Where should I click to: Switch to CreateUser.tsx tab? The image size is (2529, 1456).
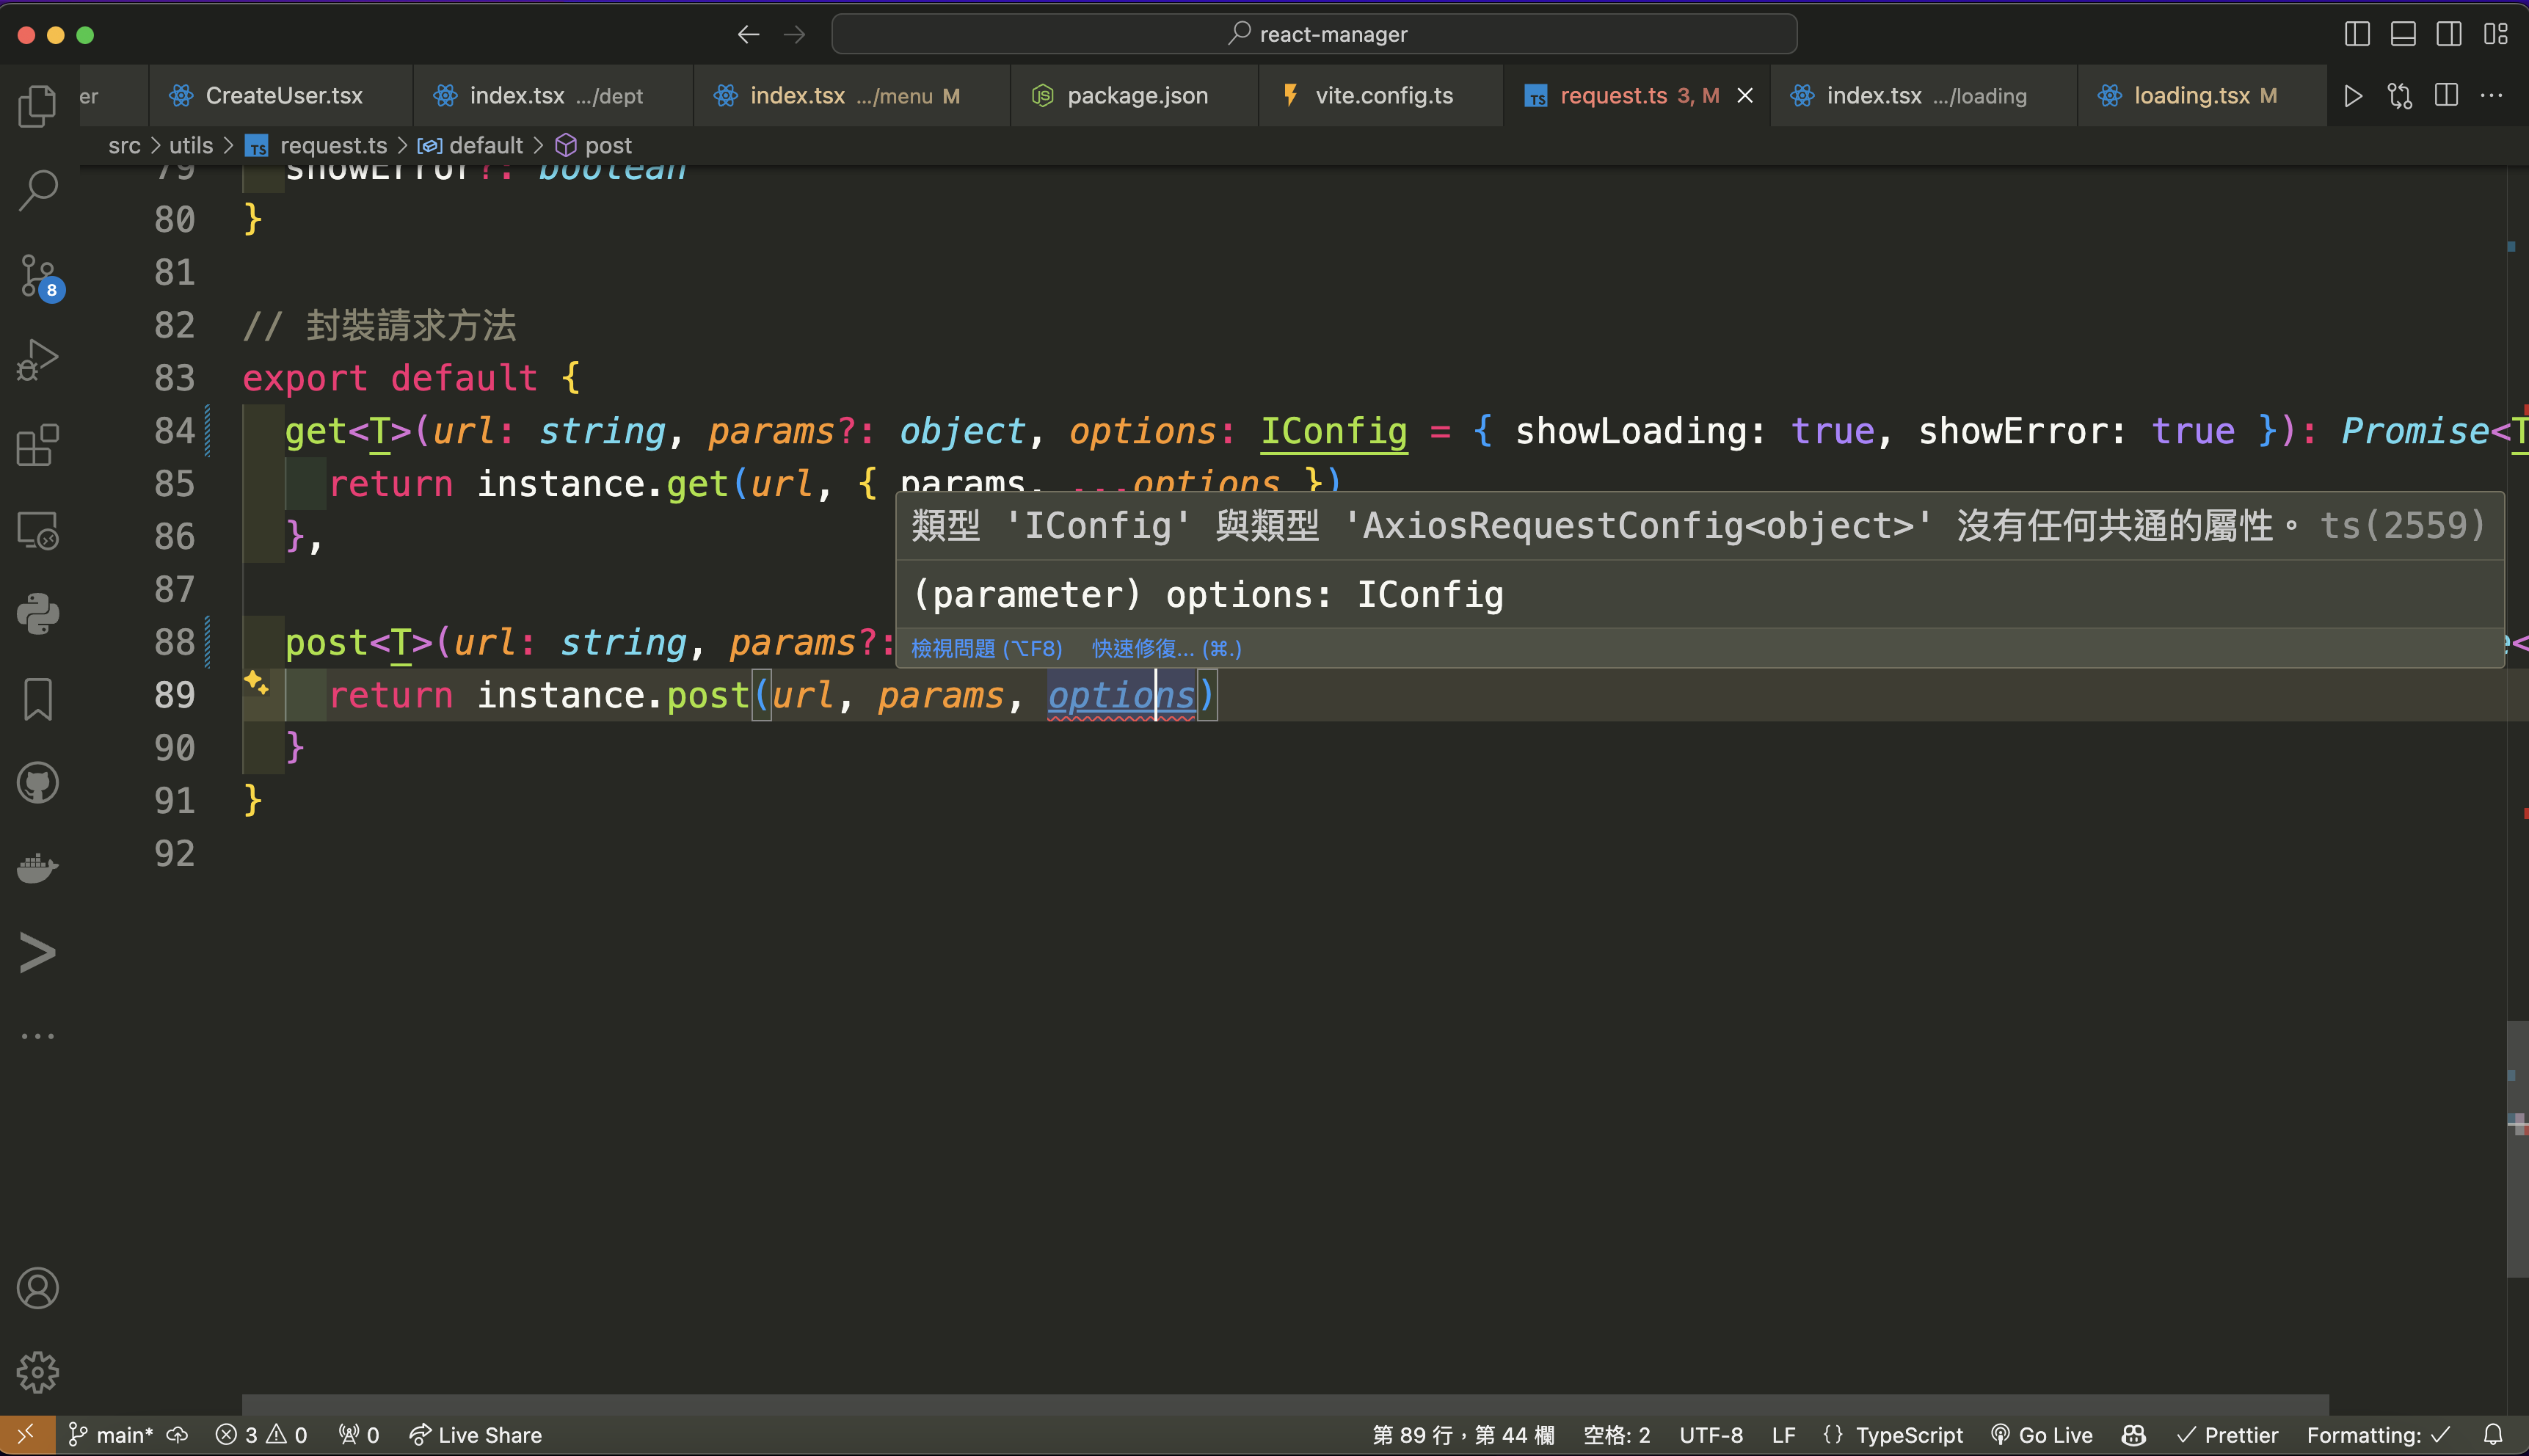coord(281,96)
